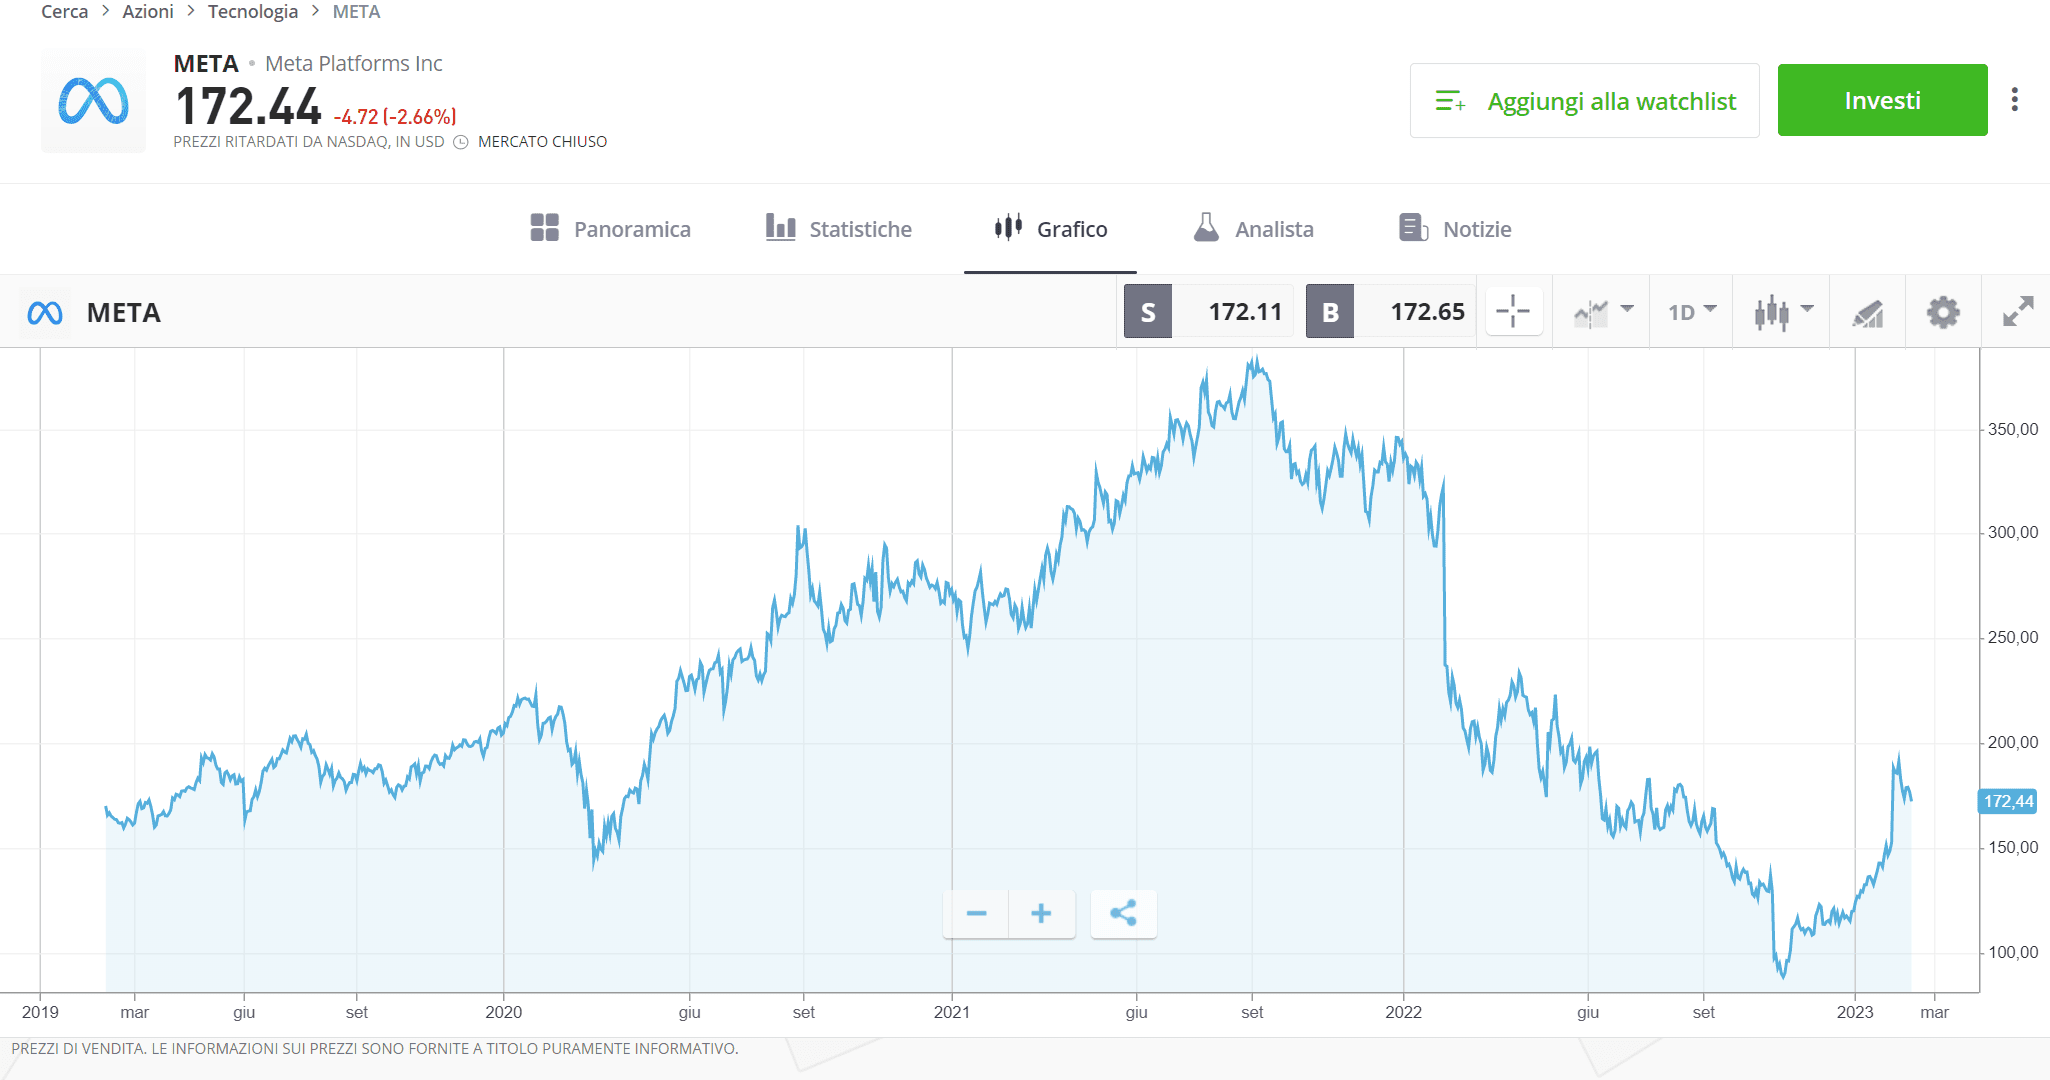Screen dimensions: 2050x1080
Task: Select the Grafico tab
Action: click(1050, 229)
